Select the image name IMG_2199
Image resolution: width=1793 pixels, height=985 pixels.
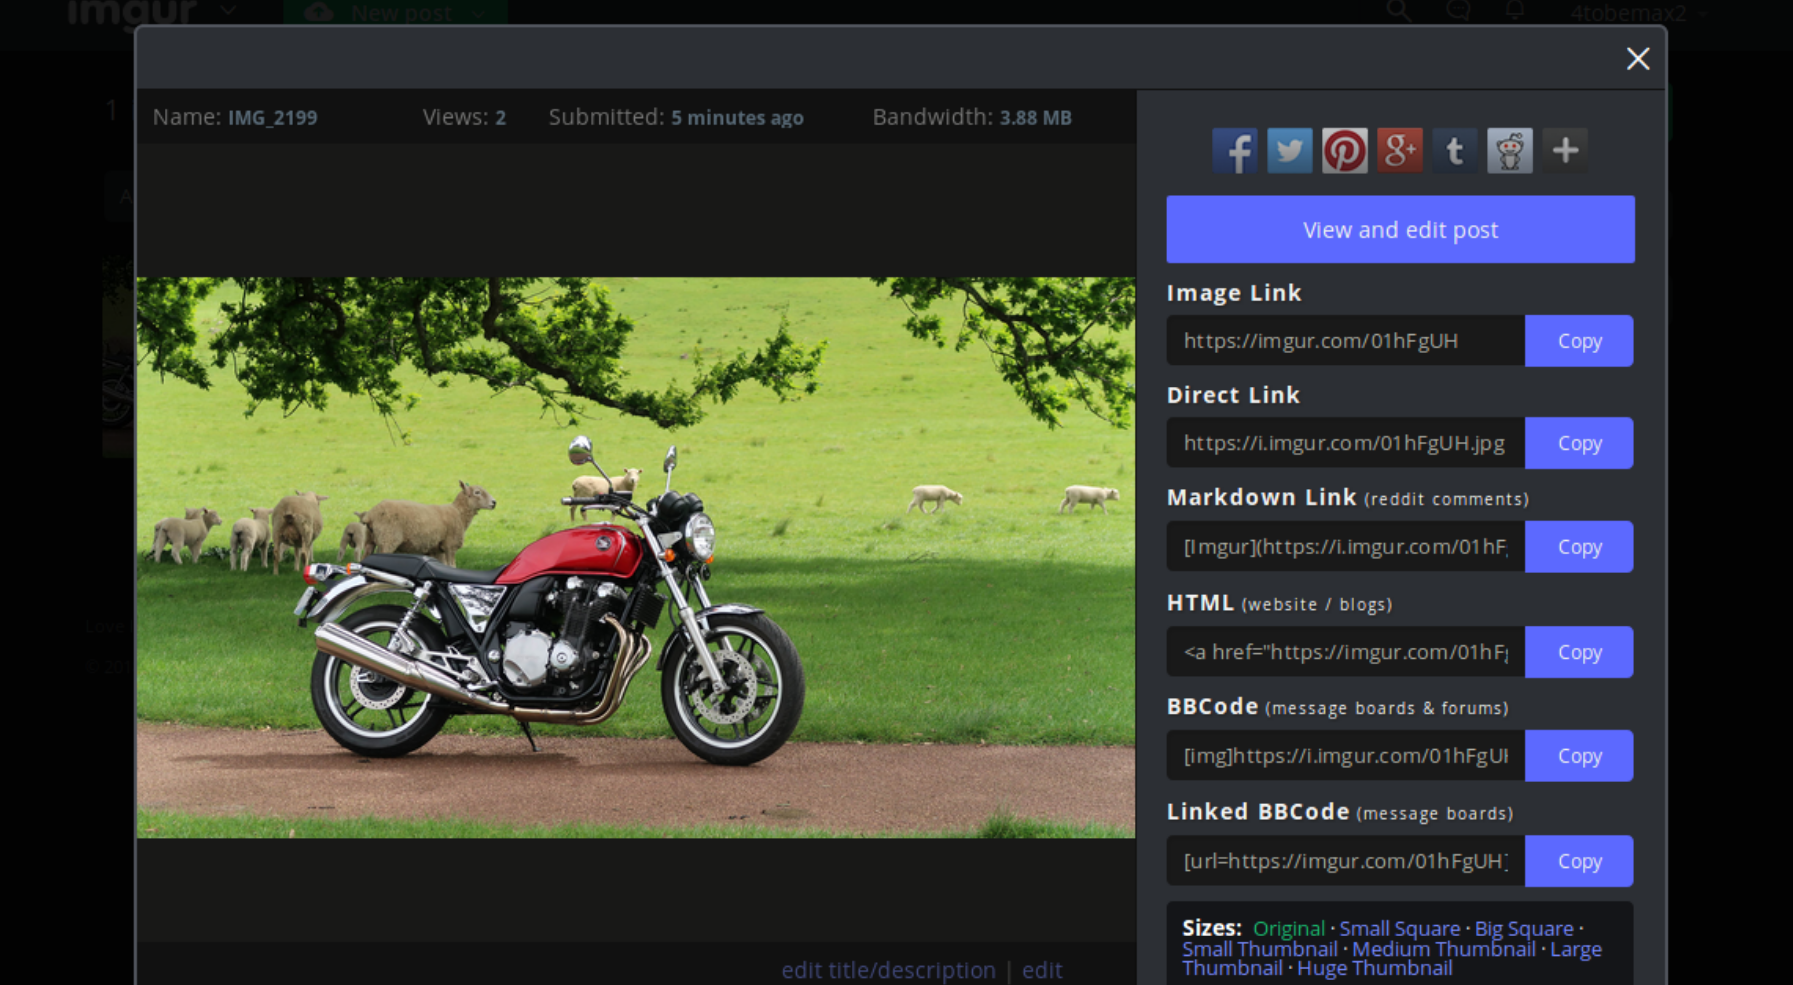pos(272,117)
